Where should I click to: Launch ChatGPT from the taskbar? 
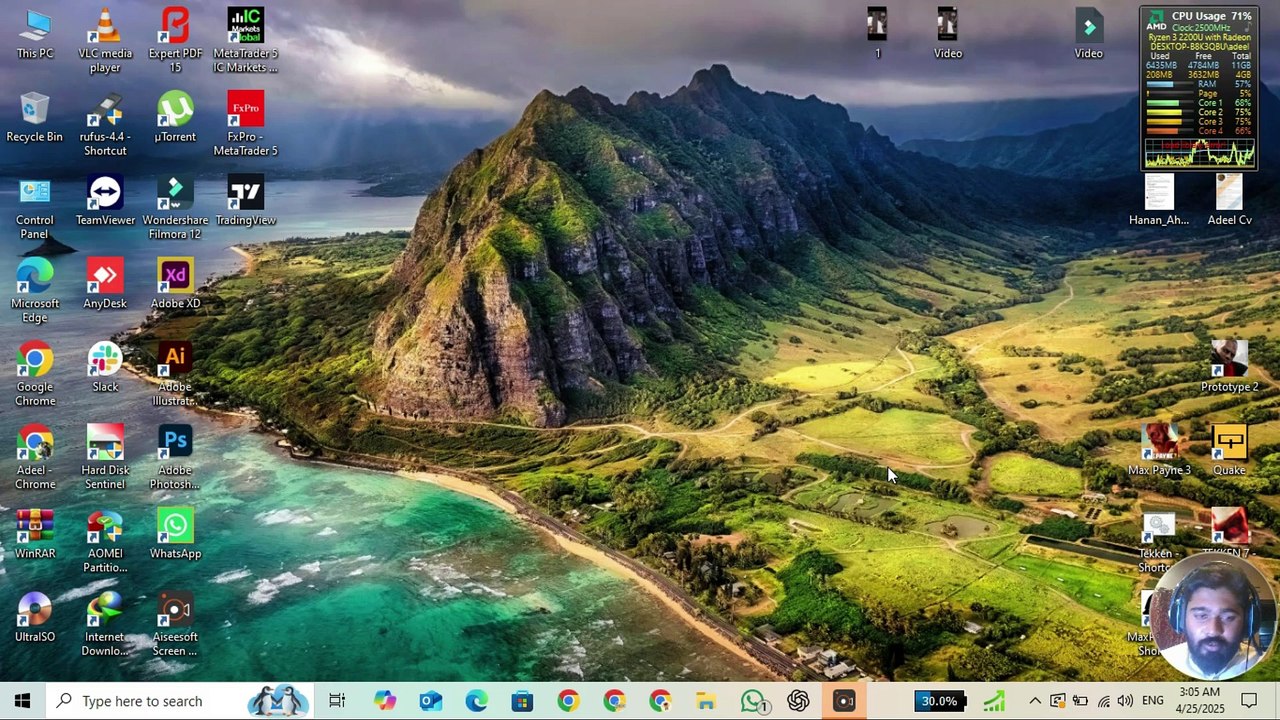click(x=798, y=701)
